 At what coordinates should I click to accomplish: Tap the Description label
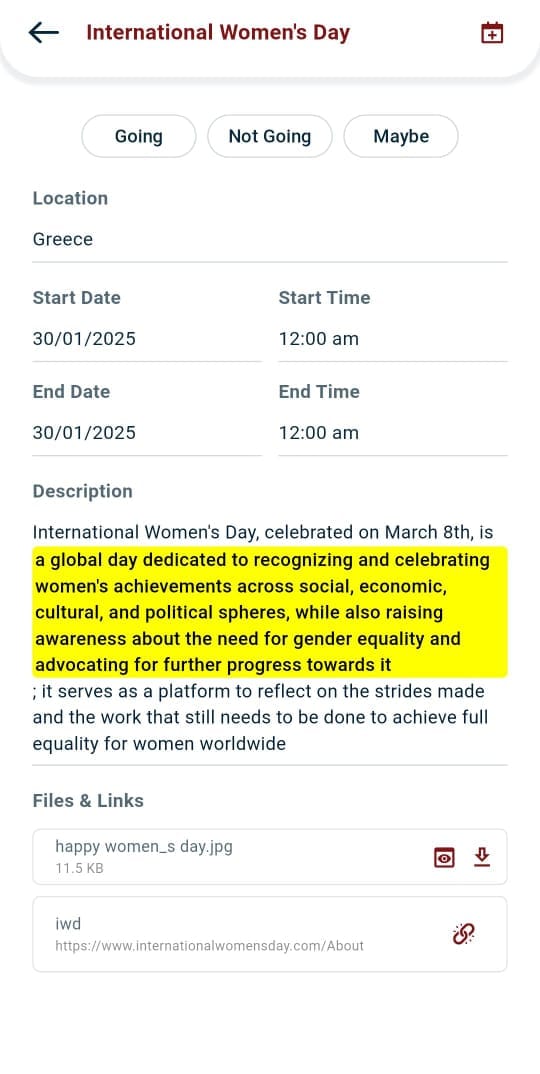pyautogui.click(x=83, y=492)
